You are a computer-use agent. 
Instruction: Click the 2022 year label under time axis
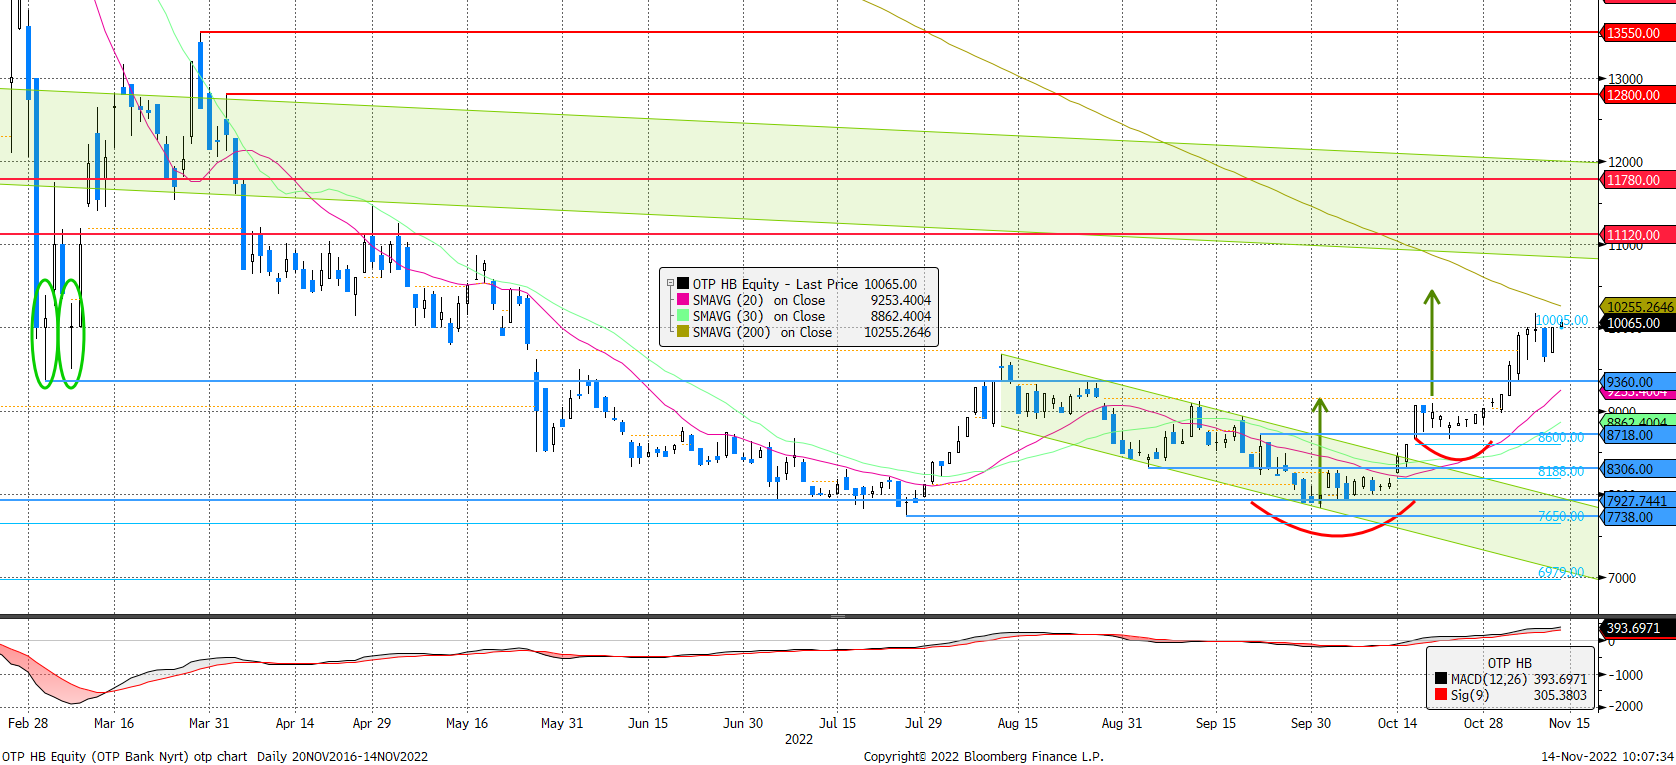(x=799, y=739)
